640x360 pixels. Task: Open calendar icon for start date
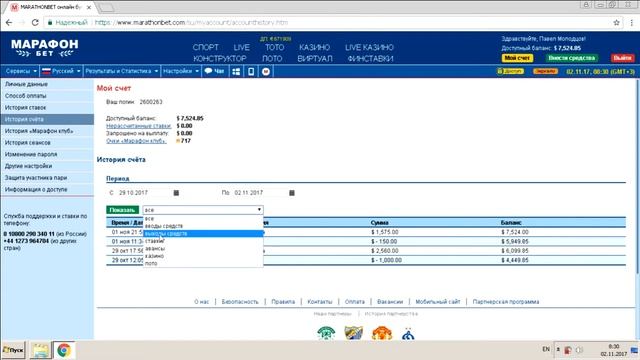[176, 193]
